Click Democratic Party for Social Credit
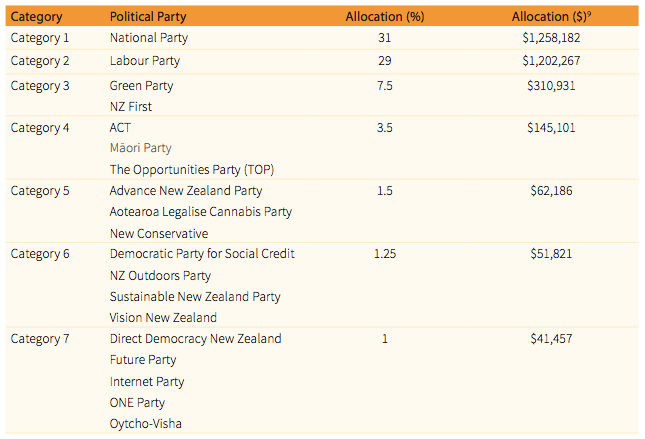The height and width of the screenshot is (439, 645). (x=202, y=254)
